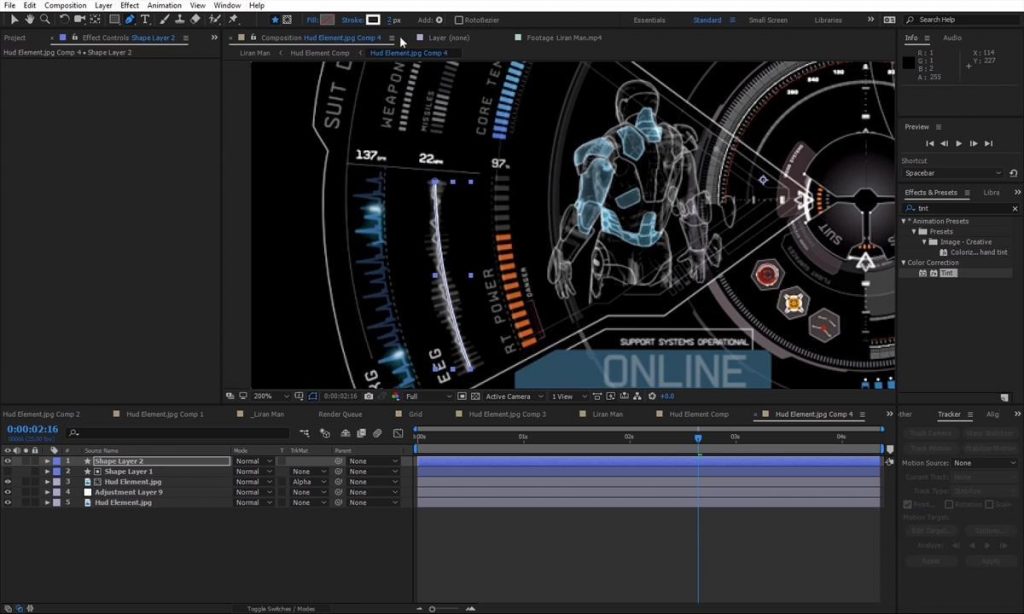Select the Rectangle shape tool
Screen dimensions: 1024x614
(x=114, y=20)
